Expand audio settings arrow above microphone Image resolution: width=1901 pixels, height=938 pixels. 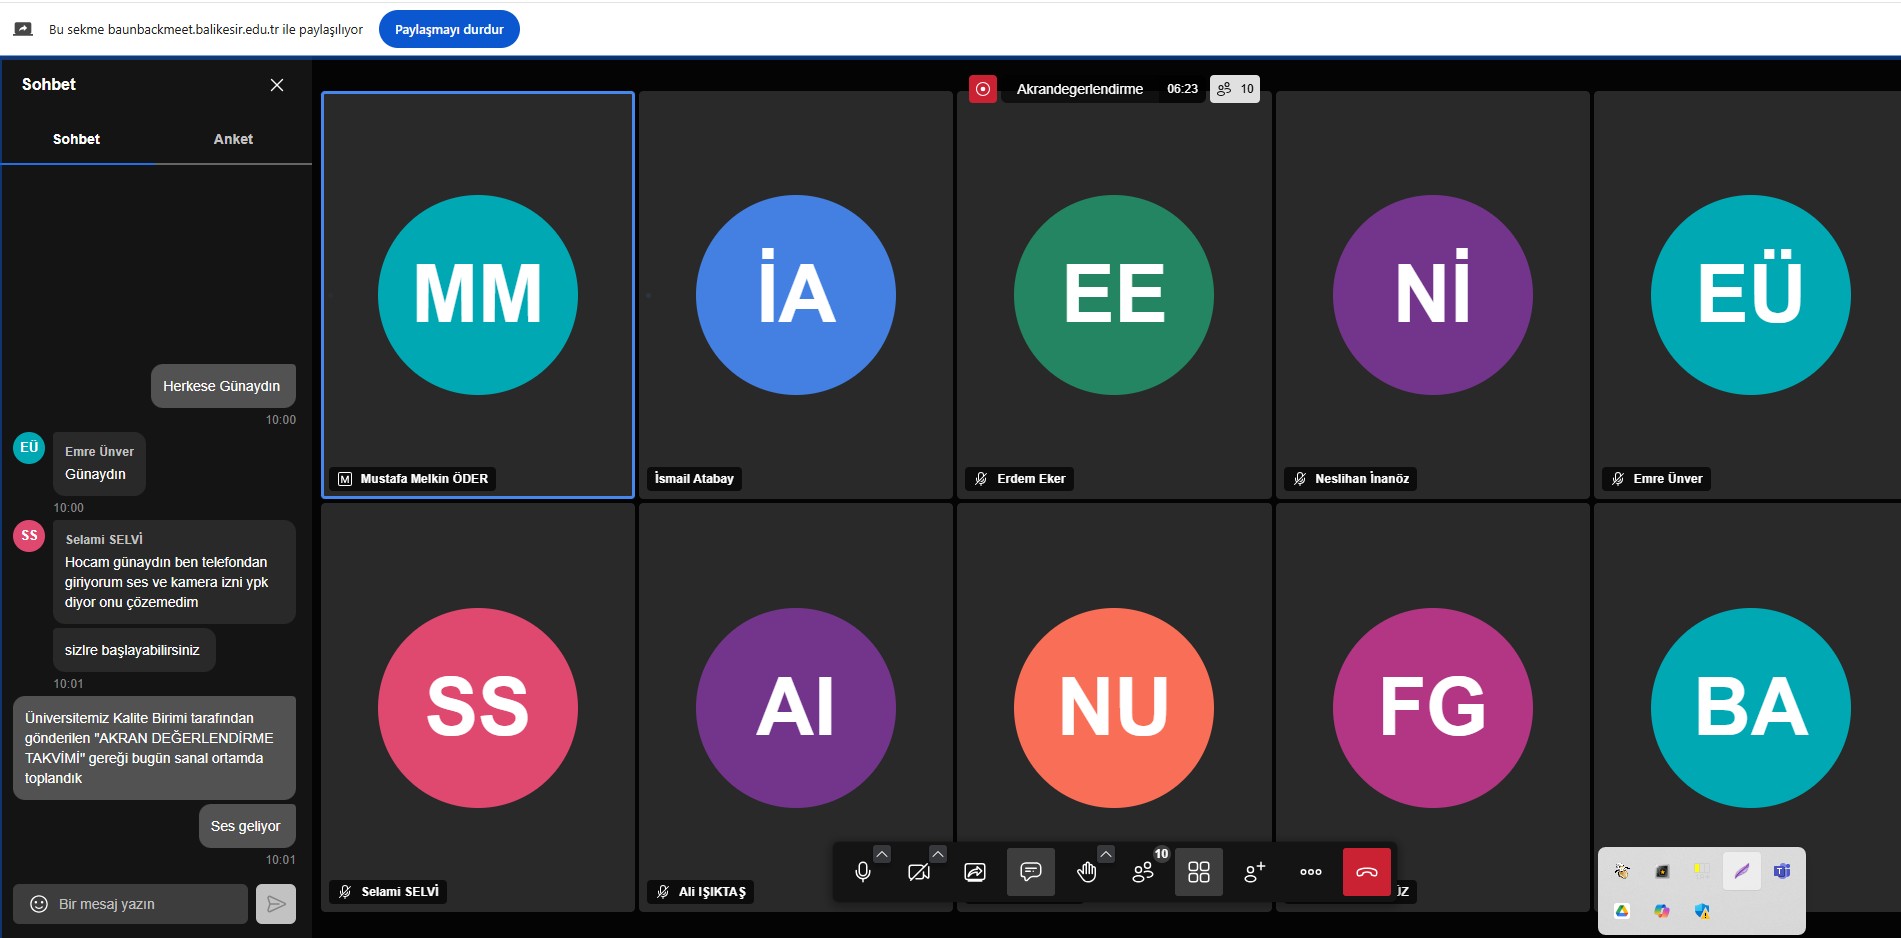[882, 854]
